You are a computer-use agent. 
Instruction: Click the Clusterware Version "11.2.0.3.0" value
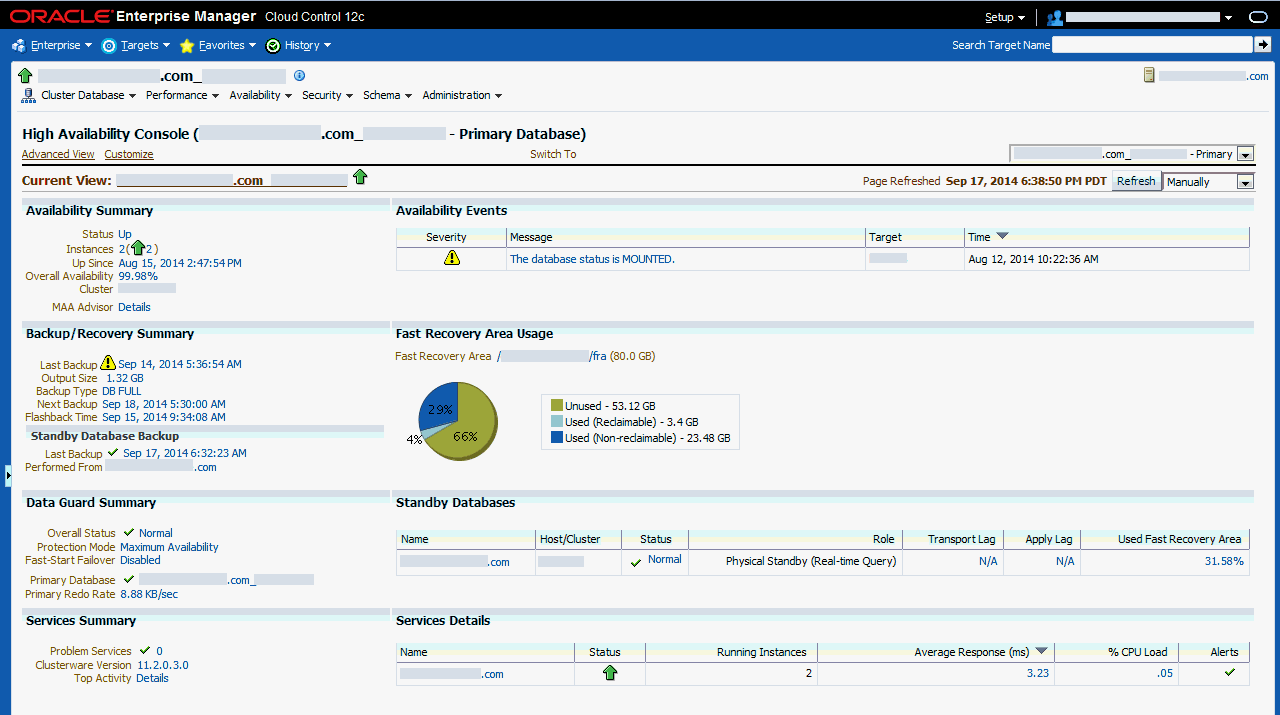pyautogui.click(x=162, y=665)
